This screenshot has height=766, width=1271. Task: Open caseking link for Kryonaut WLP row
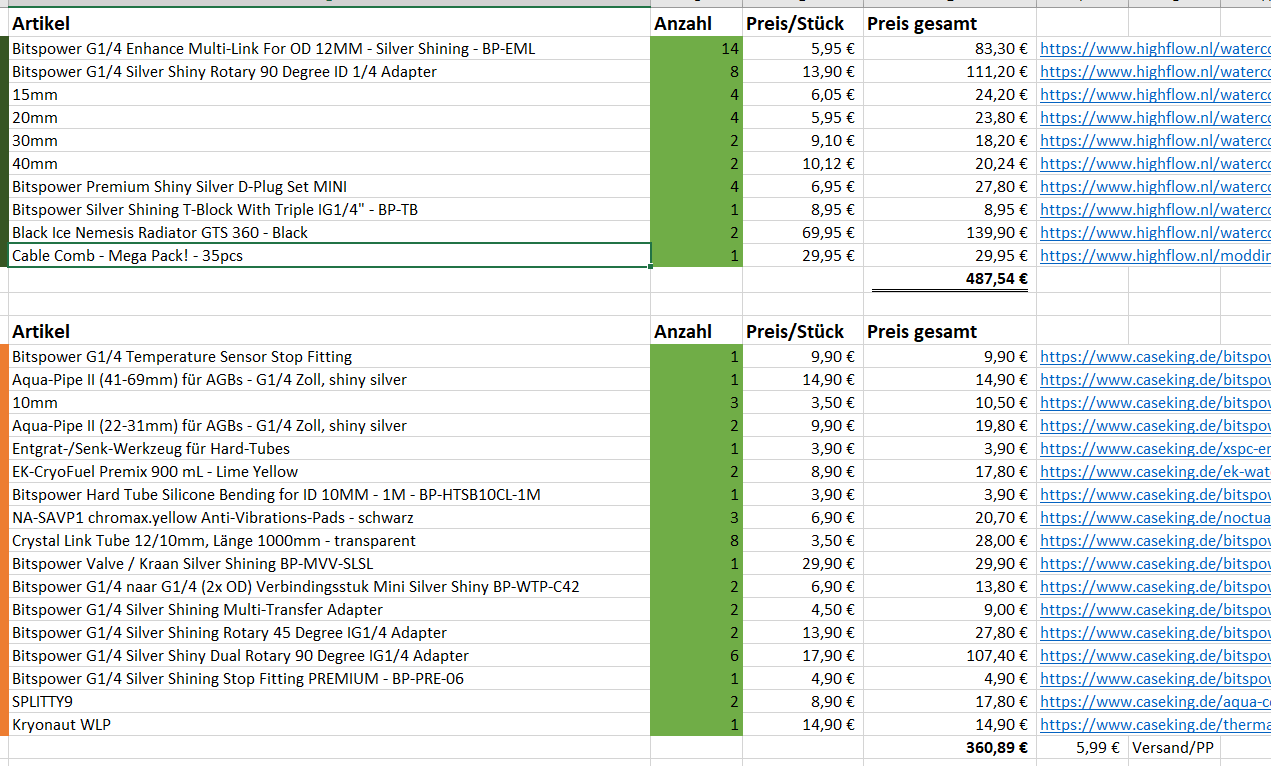click(1155, 724)
